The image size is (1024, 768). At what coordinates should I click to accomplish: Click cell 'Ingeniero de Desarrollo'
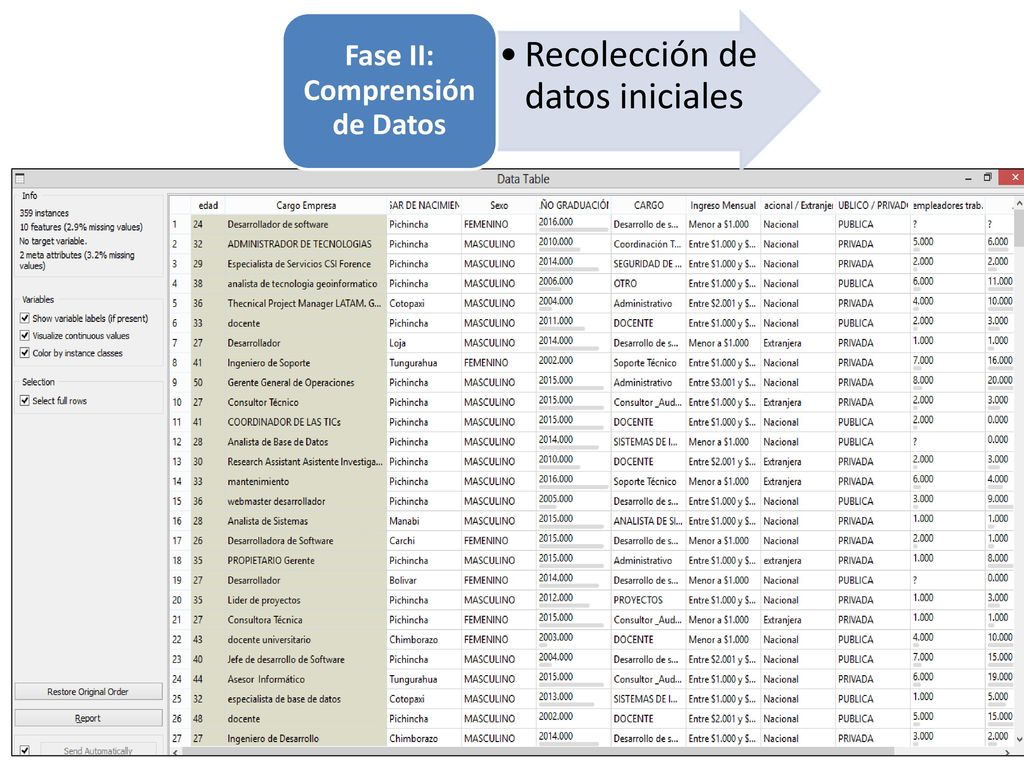pyautogui.click(x=306, y=739)
